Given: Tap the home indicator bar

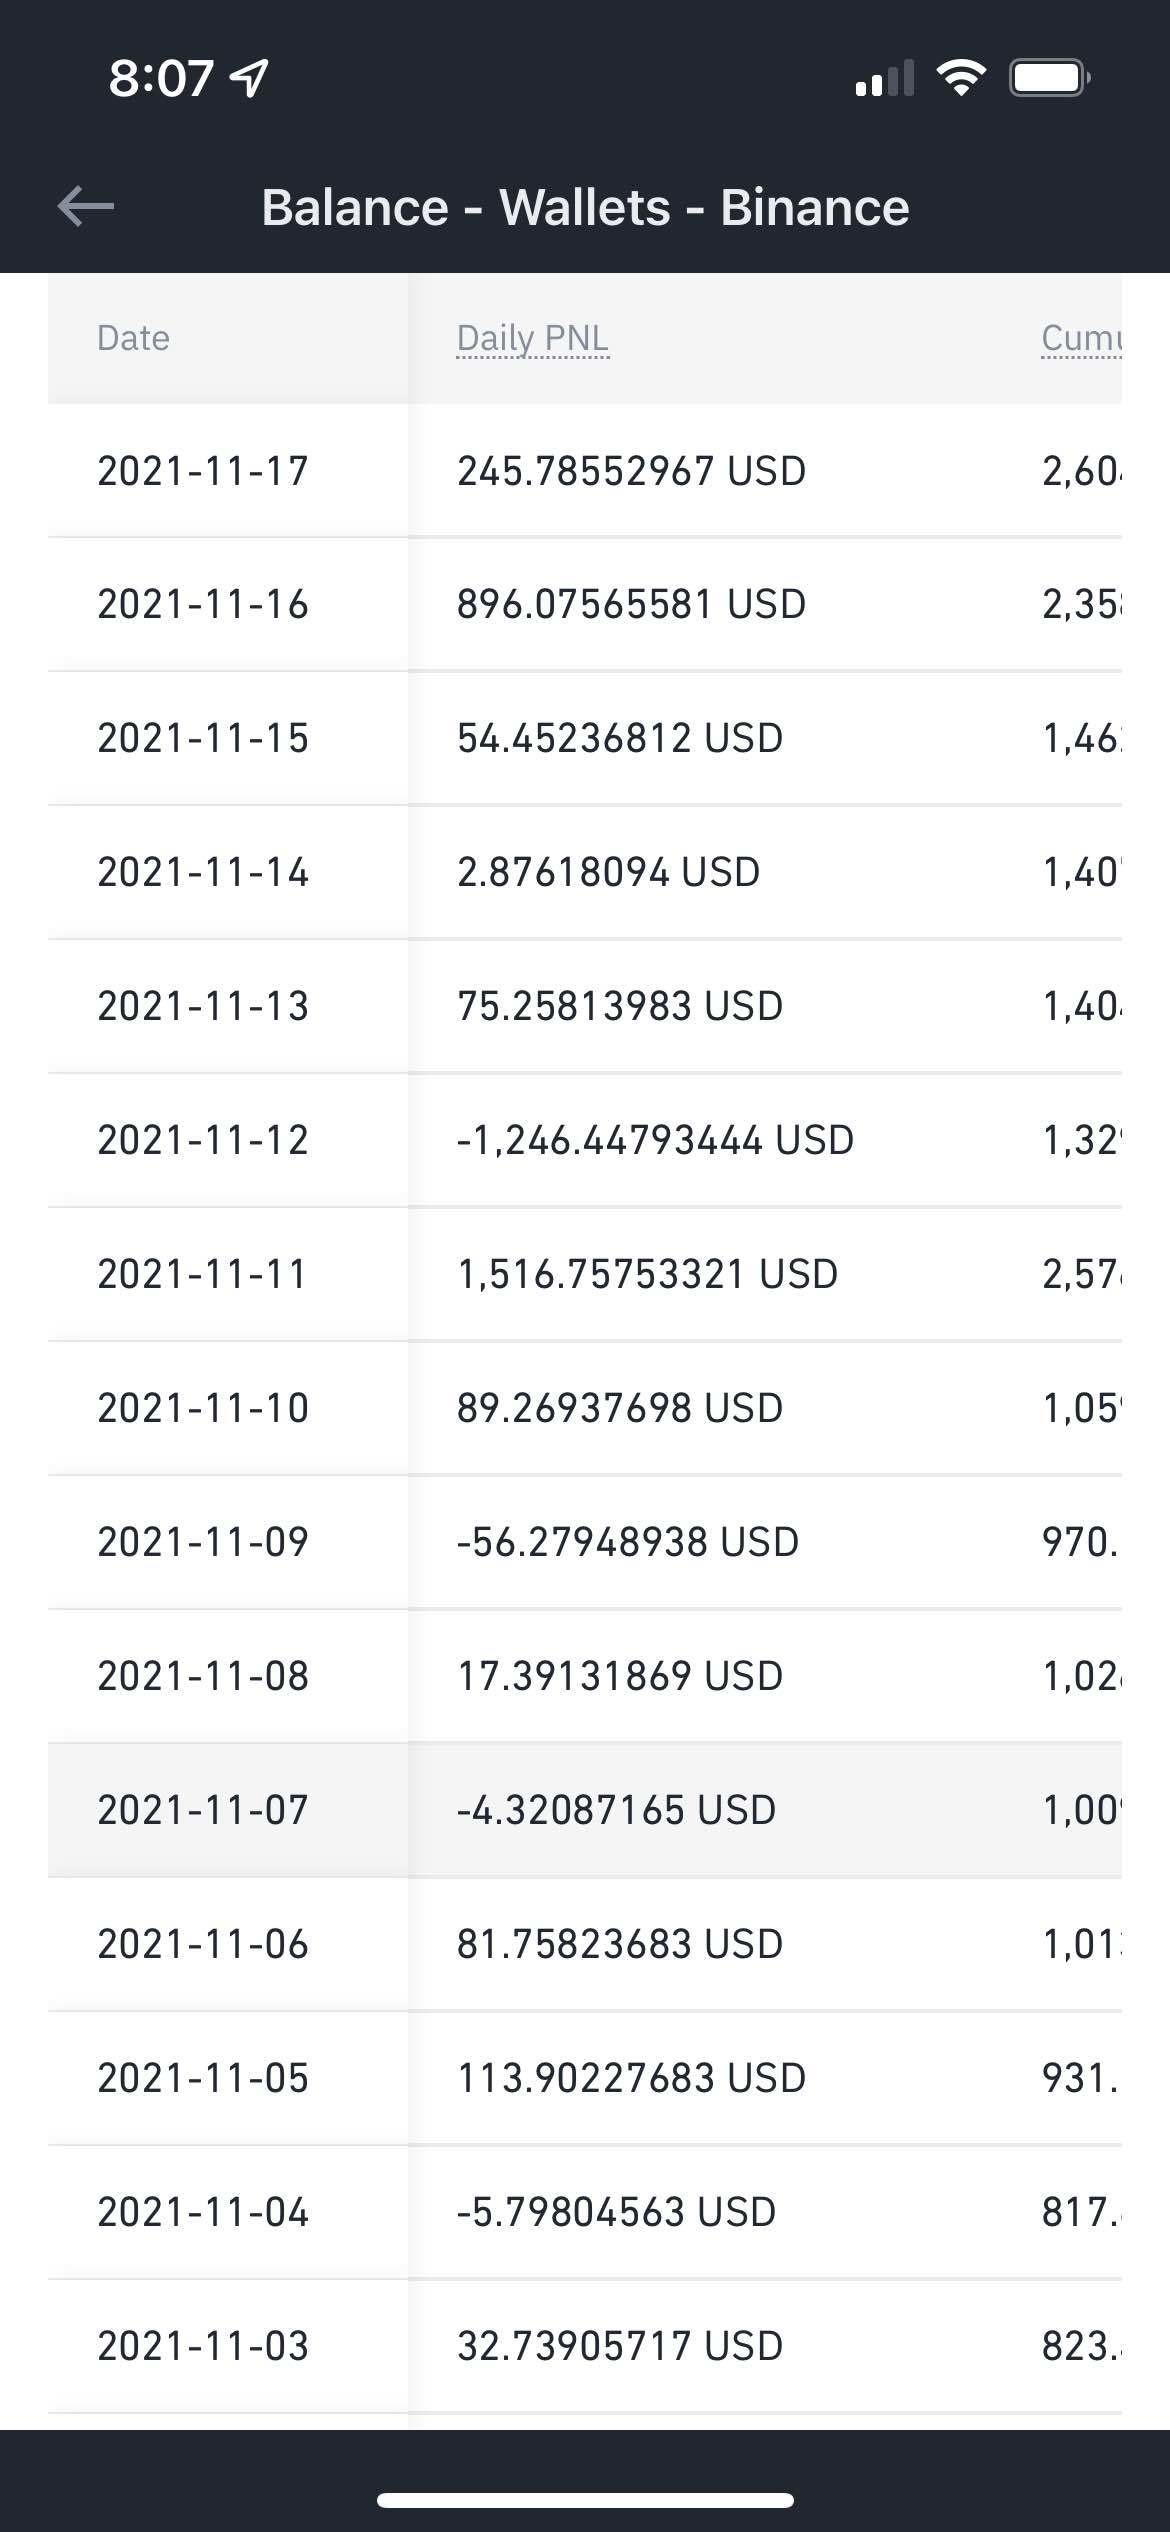Looking at the screenshot, I should 585,2500.
